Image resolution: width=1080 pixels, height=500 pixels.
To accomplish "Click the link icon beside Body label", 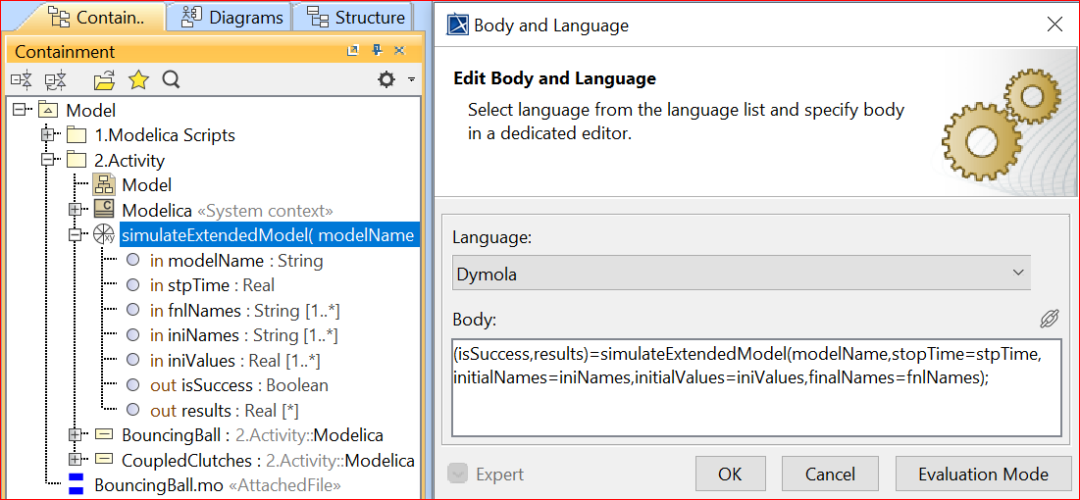I will pyautogui.click(x=1048, y=319).
